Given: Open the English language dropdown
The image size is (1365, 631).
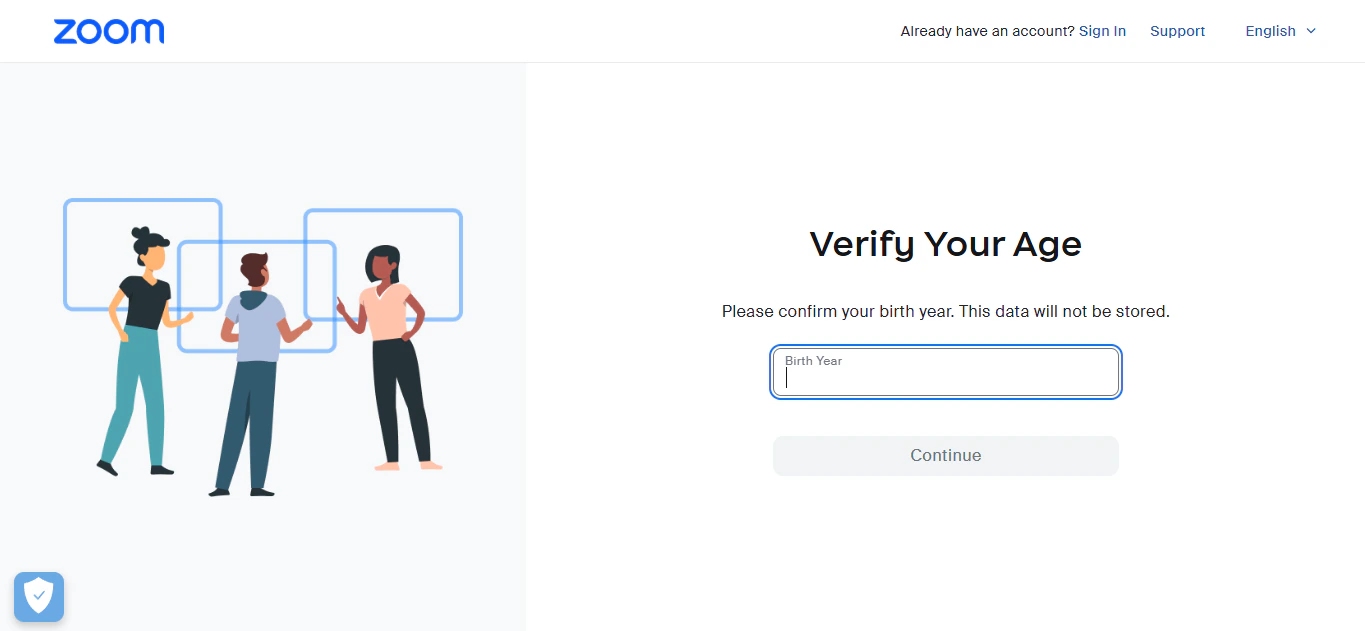Looking at the screenshot, I should pyautogui.click(x=1280, y=31).
